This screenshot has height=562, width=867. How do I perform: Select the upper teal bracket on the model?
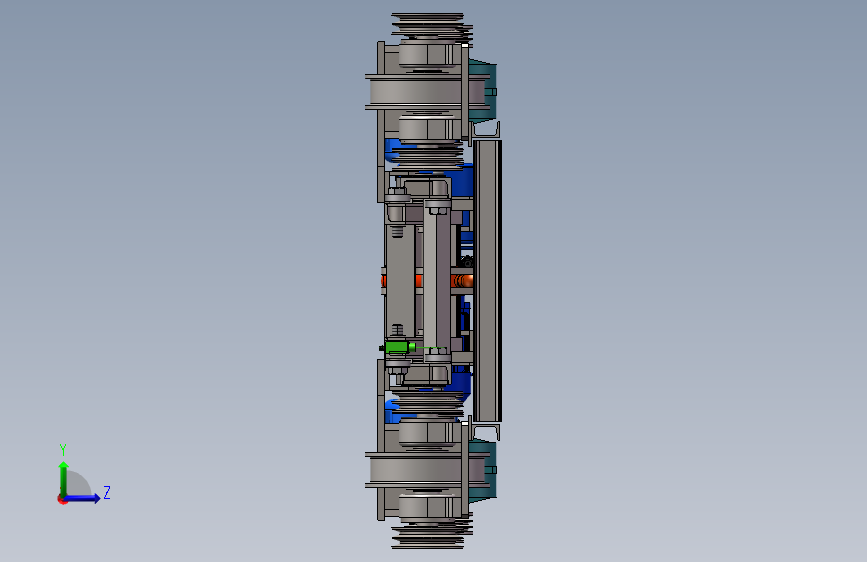coord(483,90)
